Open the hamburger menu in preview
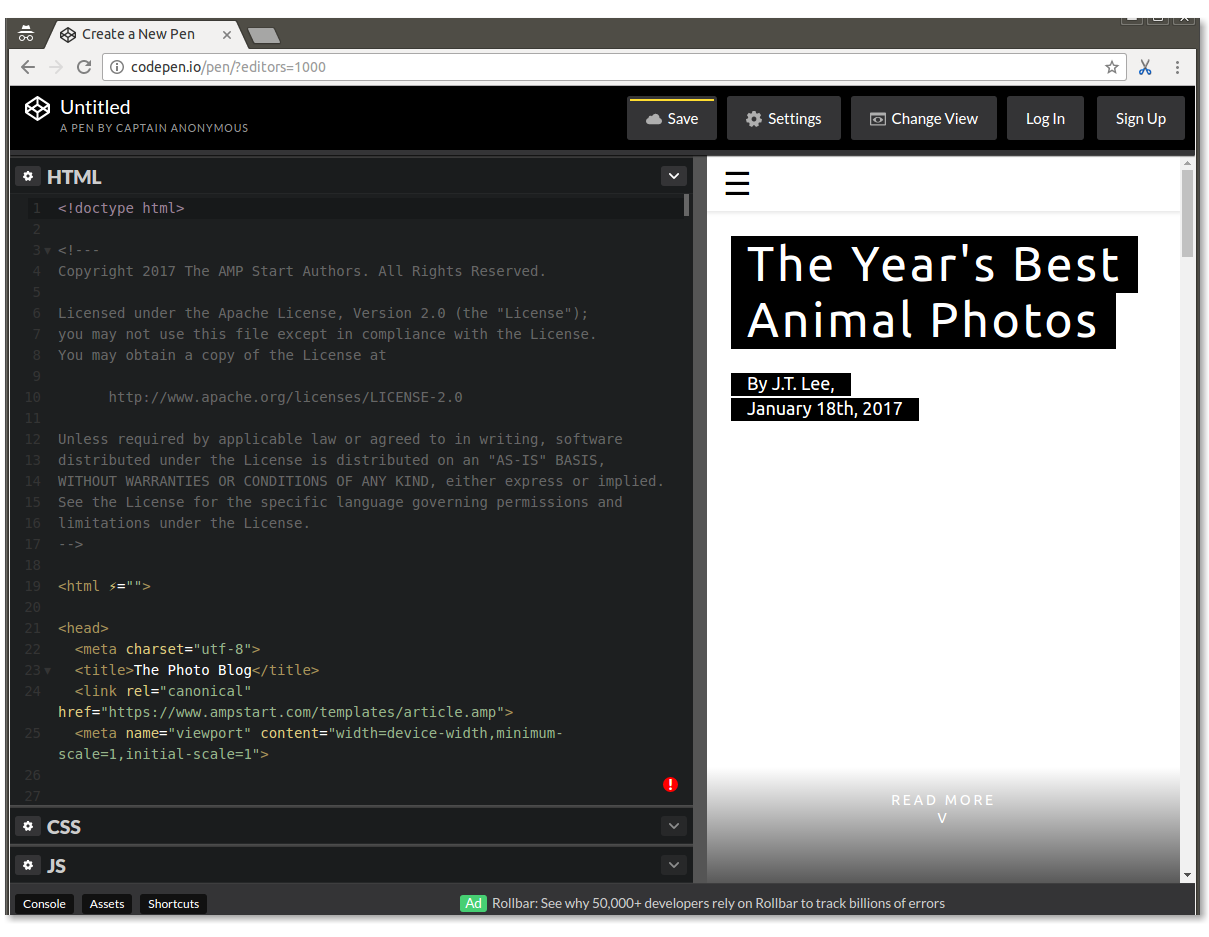The width and height of the screenshot is (1209, 937). 737,184
